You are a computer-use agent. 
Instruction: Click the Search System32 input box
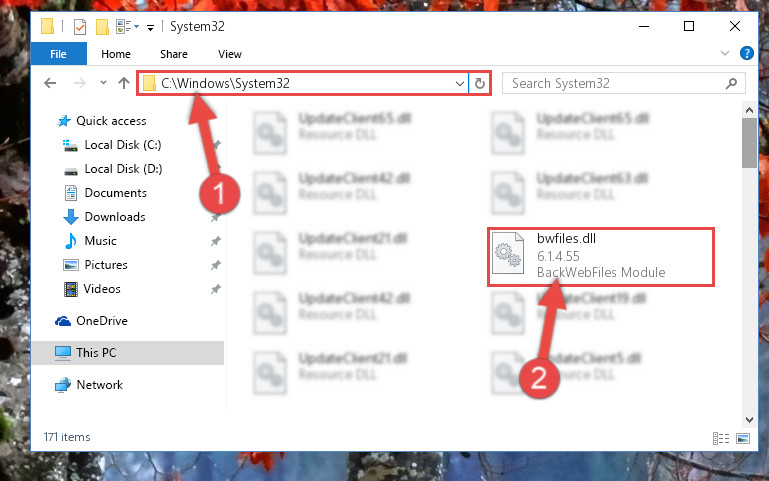pos(617,83)
